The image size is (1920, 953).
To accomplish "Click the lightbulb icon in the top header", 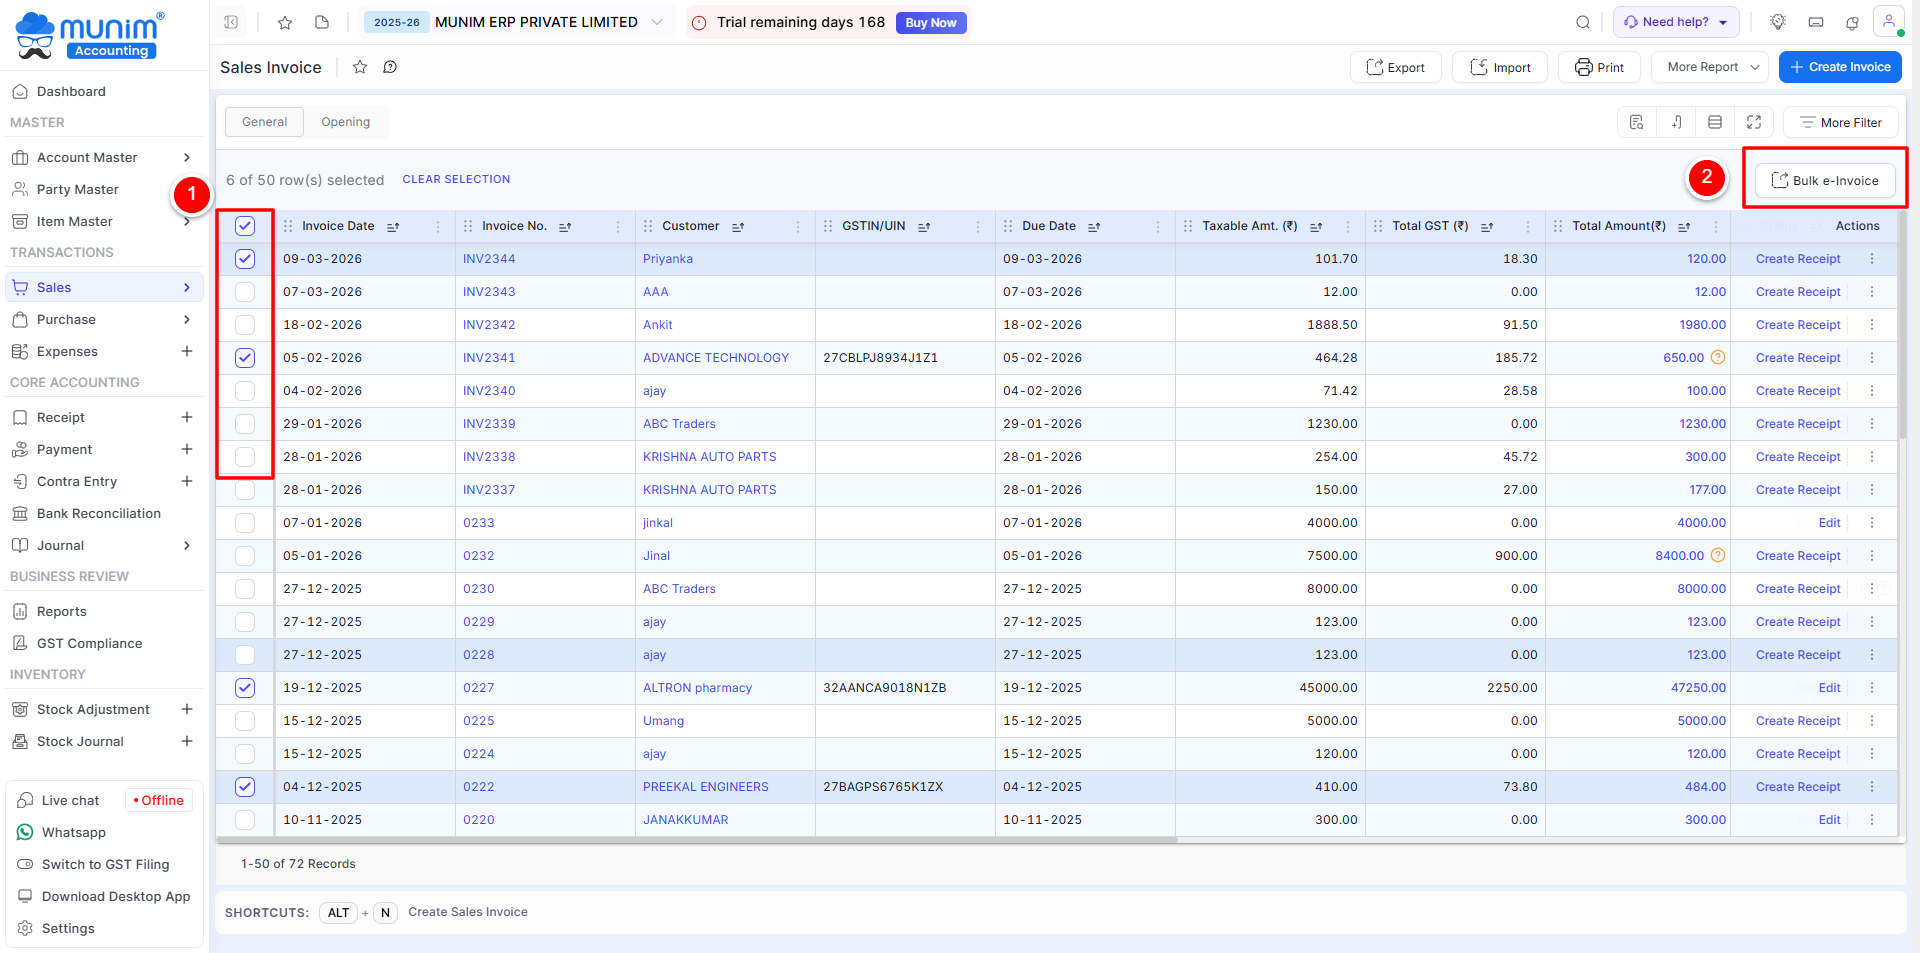I will point(1778,22).
